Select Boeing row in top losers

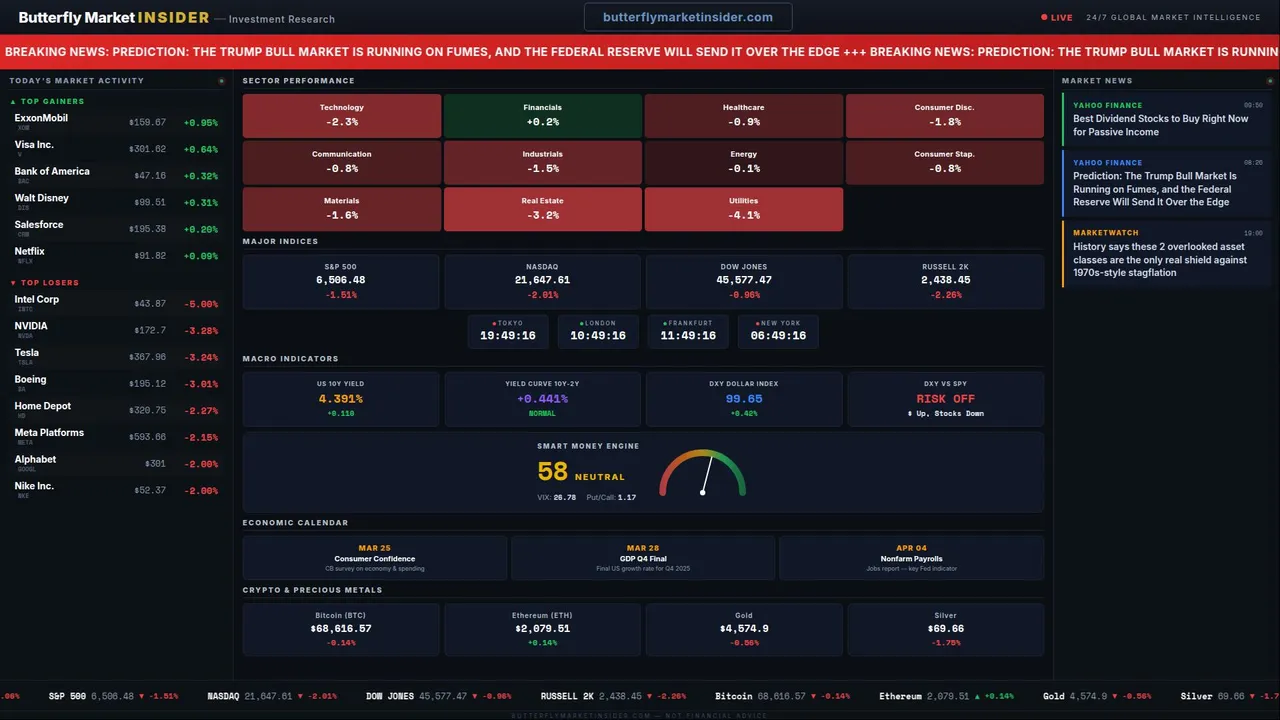(116, 383)
